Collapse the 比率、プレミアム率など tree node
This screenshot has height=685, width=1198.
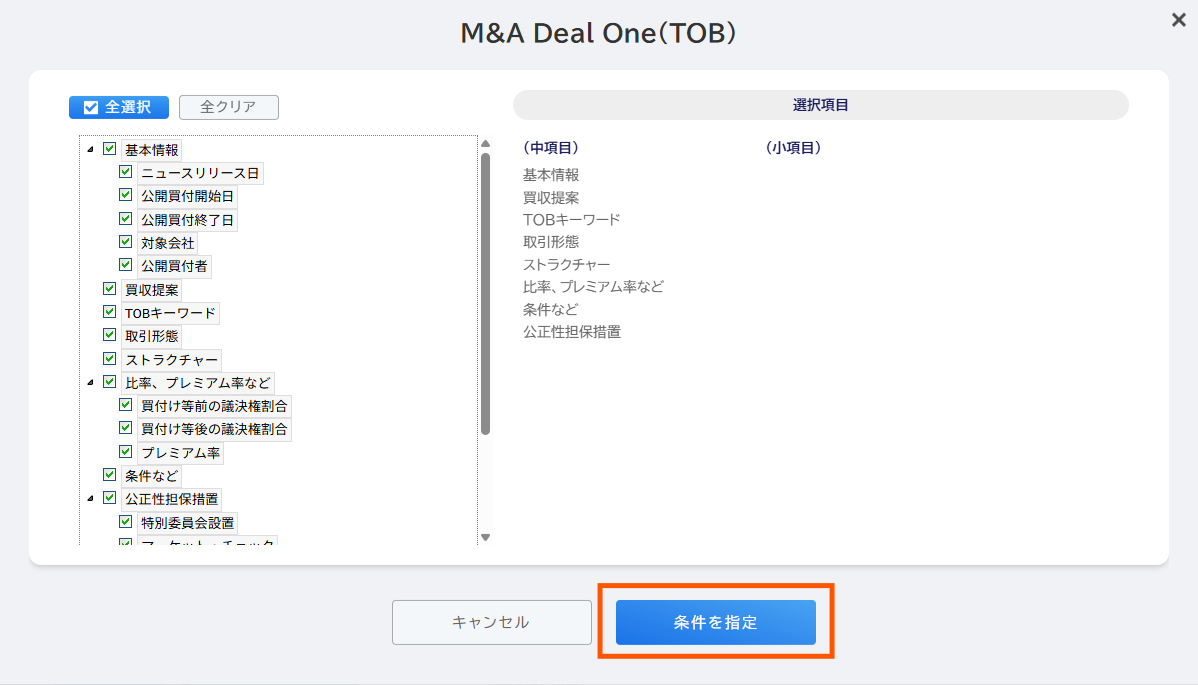pos(91,383)
